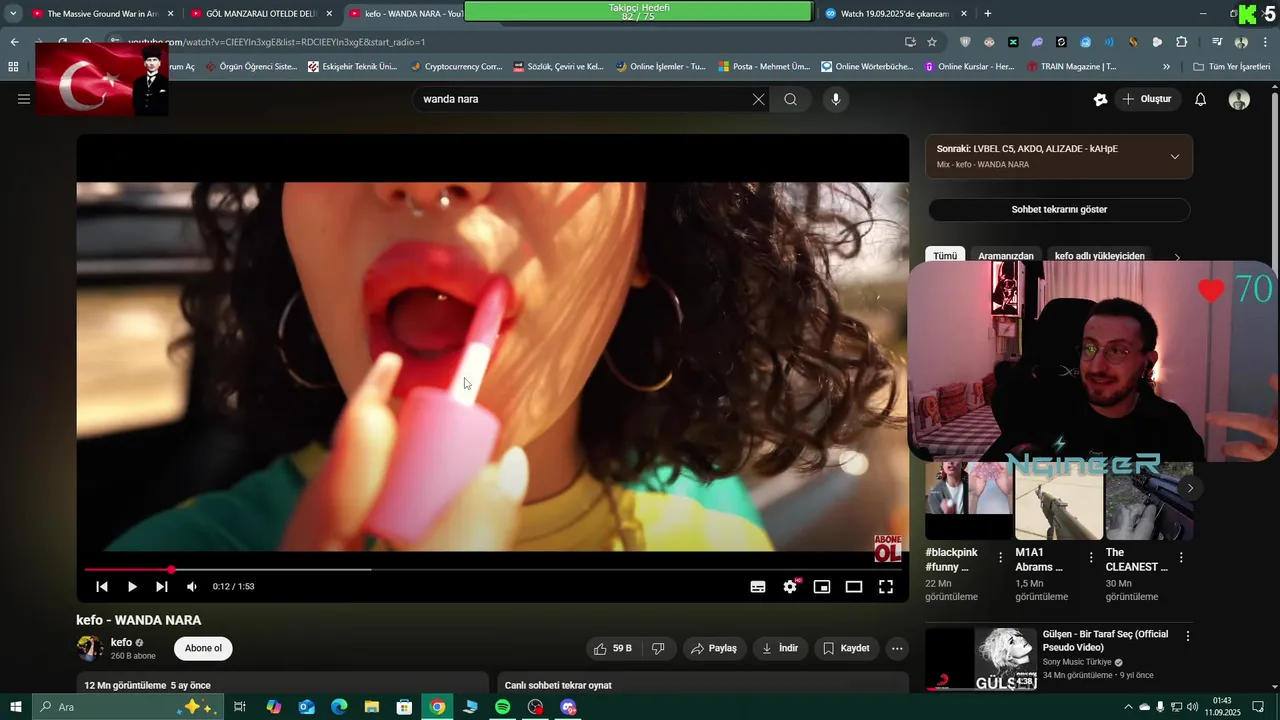Open media controls icon in Chrome toolbar
1280x720 pixels.
(x=1217, y=42)
